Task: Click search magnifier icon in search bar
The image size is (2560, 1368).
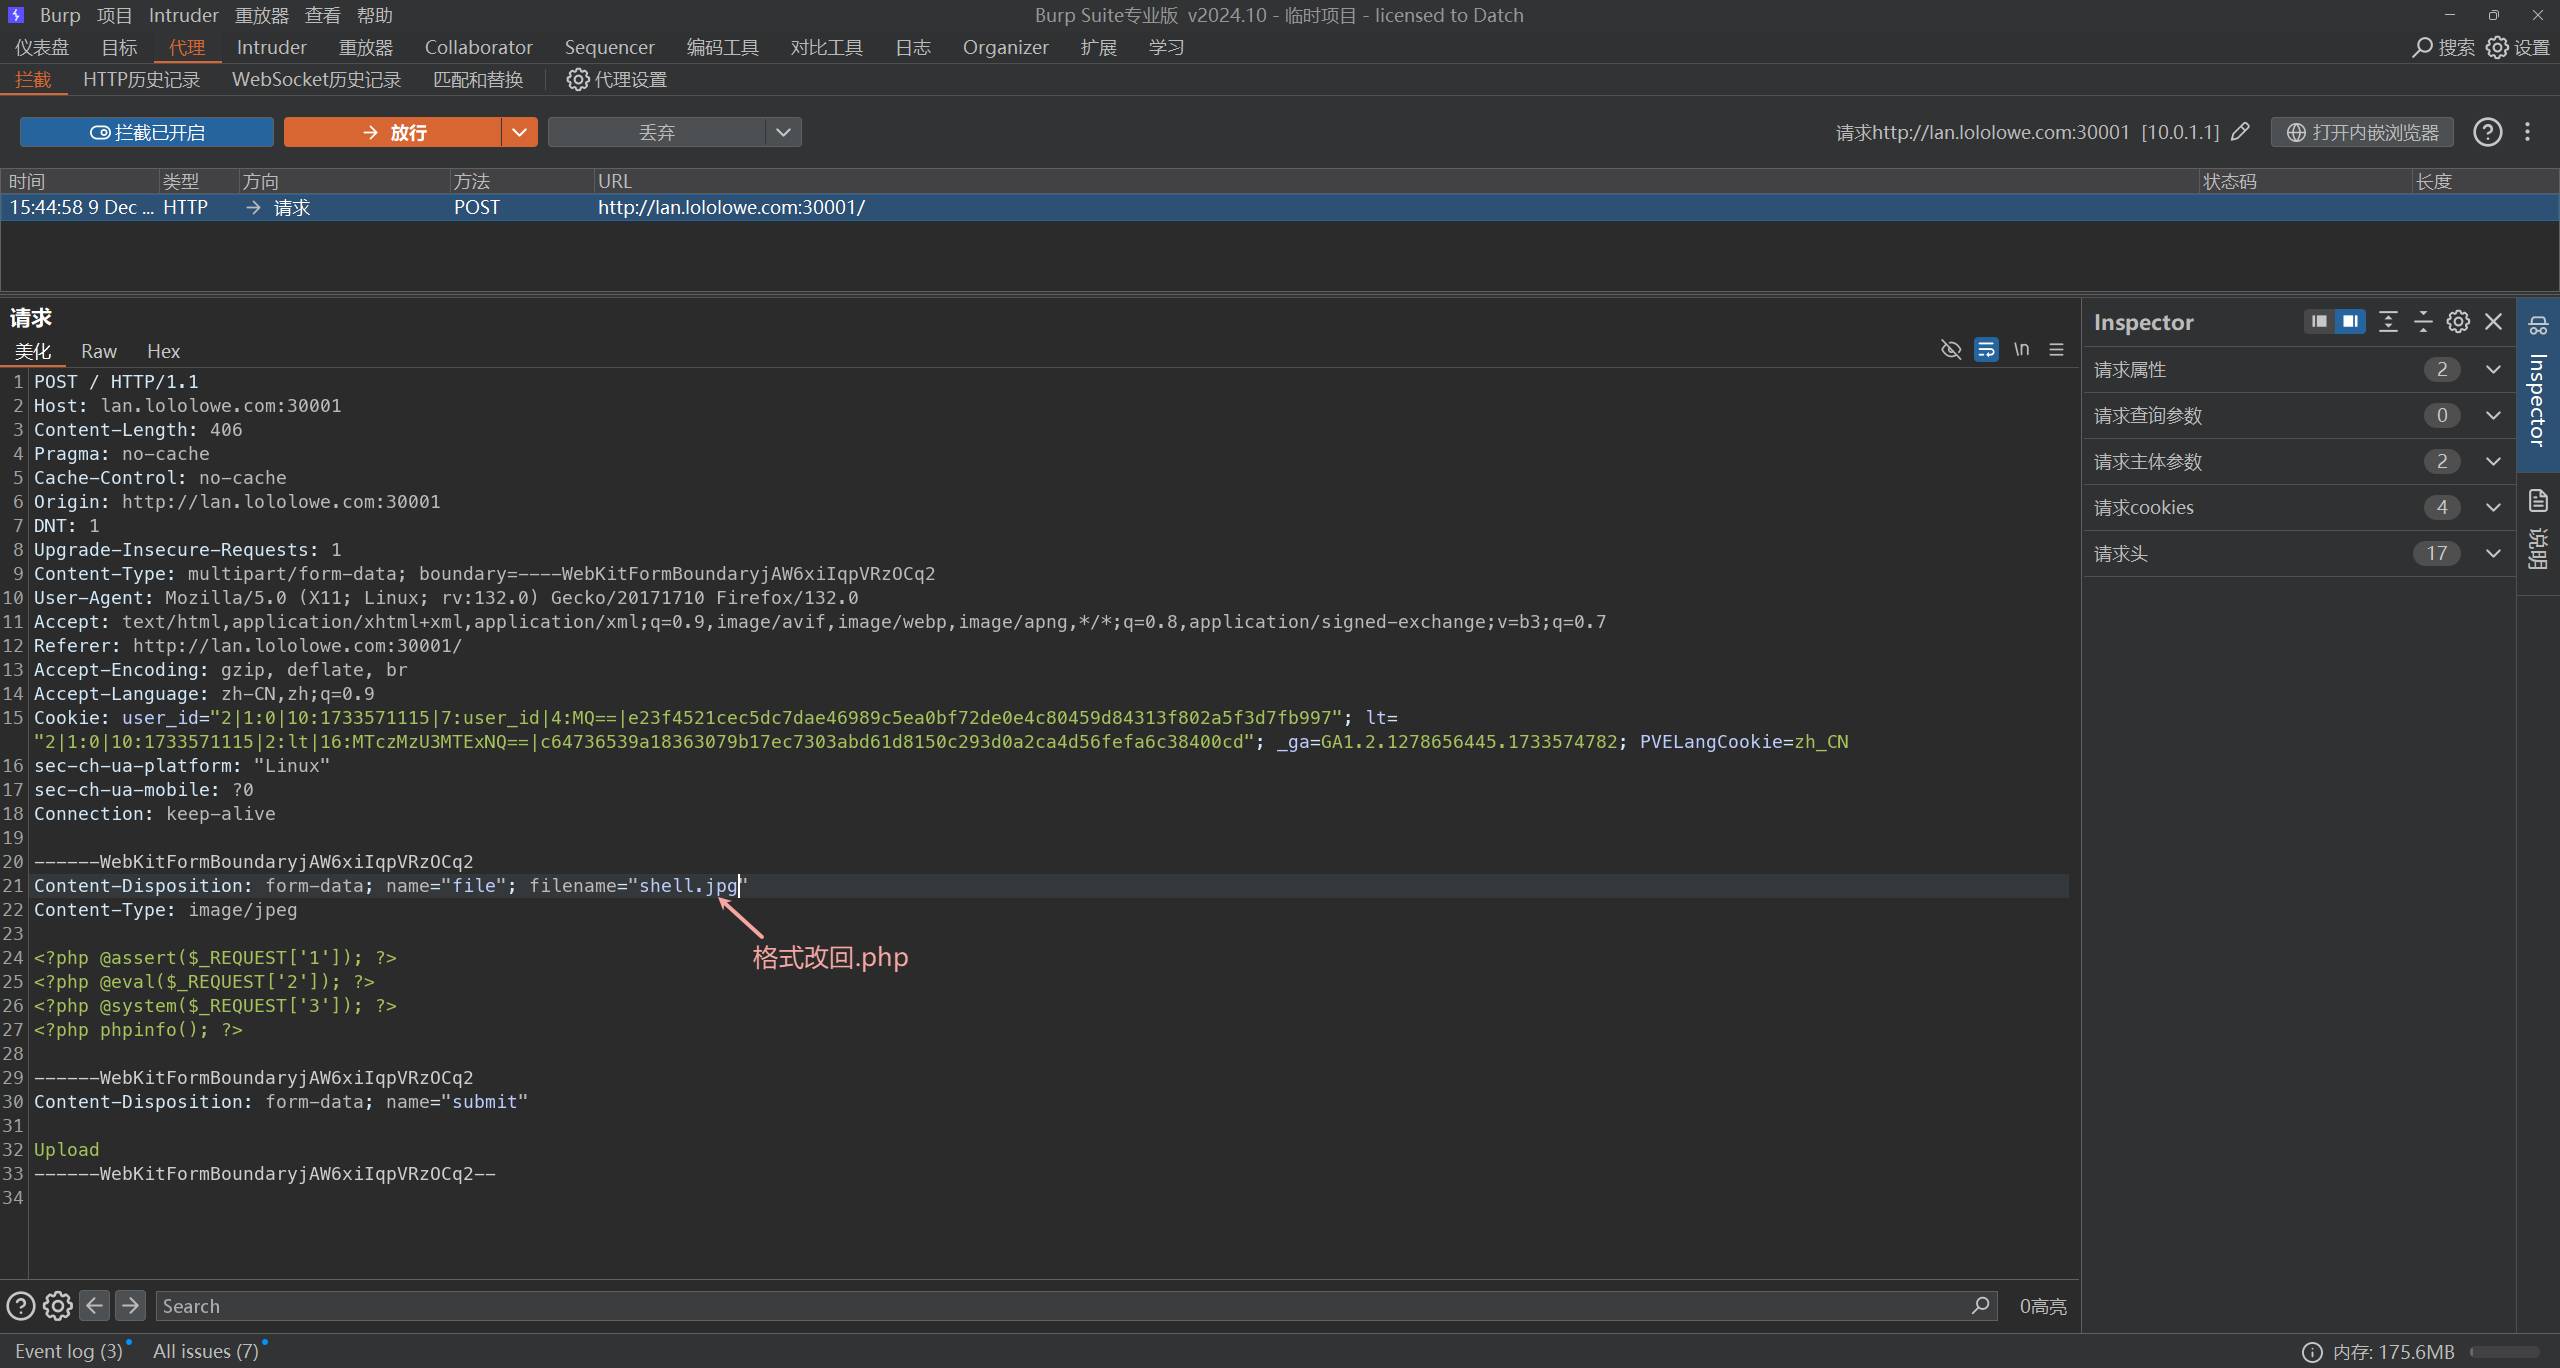Action: click(x=1980, y=1305)
